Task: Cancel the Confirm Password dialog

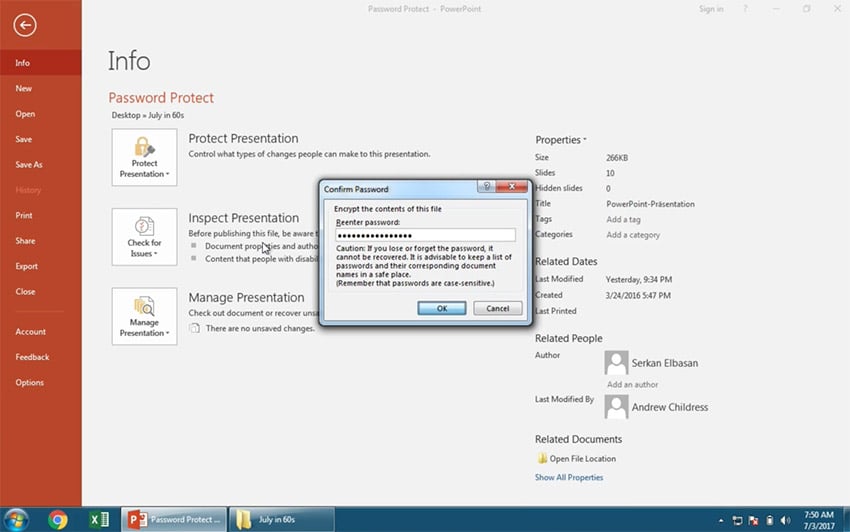Action: [x=498, y=308]
